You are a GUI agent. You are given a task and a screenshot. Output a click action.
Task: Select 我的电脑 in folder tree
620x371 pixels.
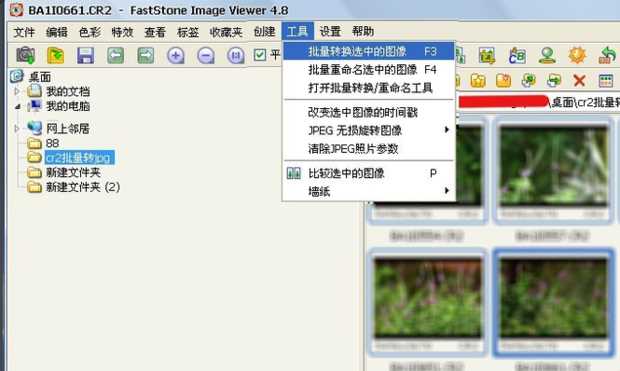[68, 106]
